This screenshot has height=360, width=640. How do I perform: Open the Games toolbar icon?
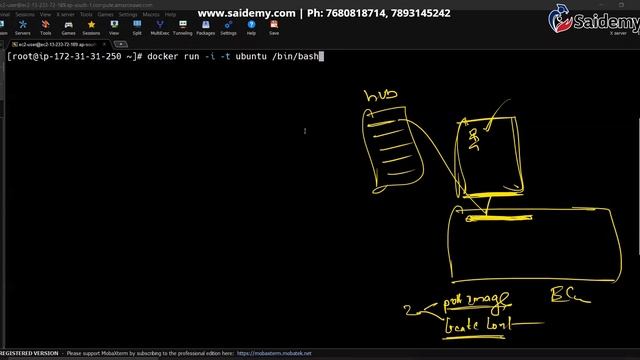click(x=68, y=28)
